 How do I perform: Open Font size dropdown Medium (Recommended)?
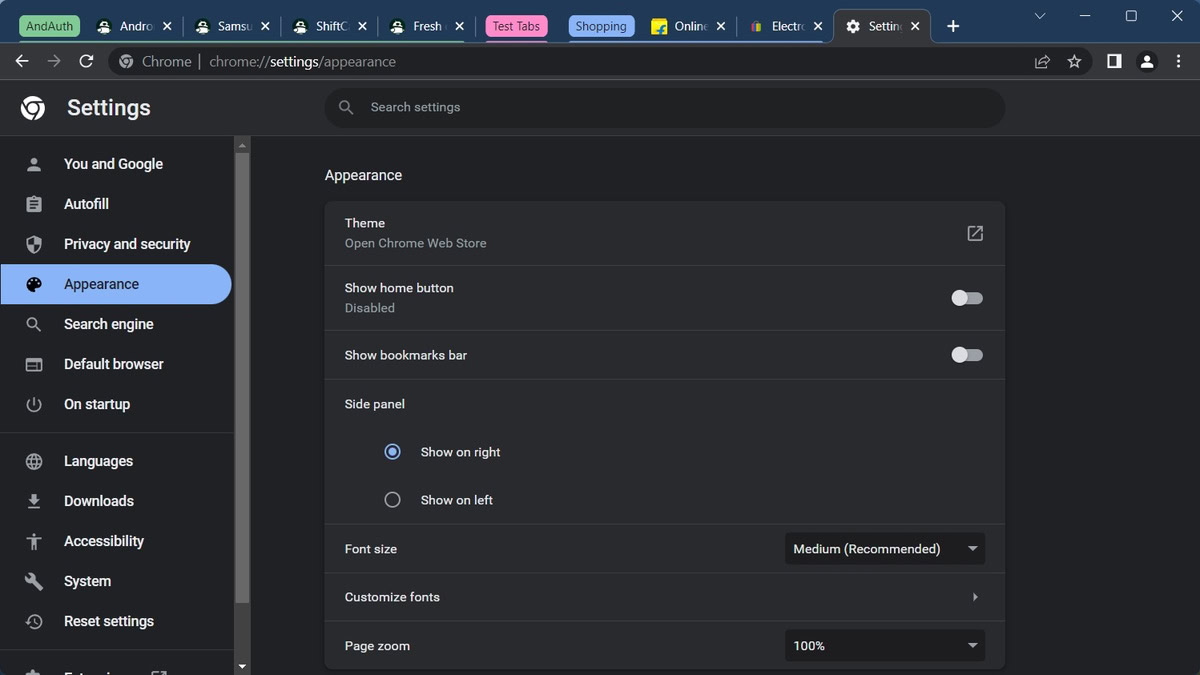(885, 549)
